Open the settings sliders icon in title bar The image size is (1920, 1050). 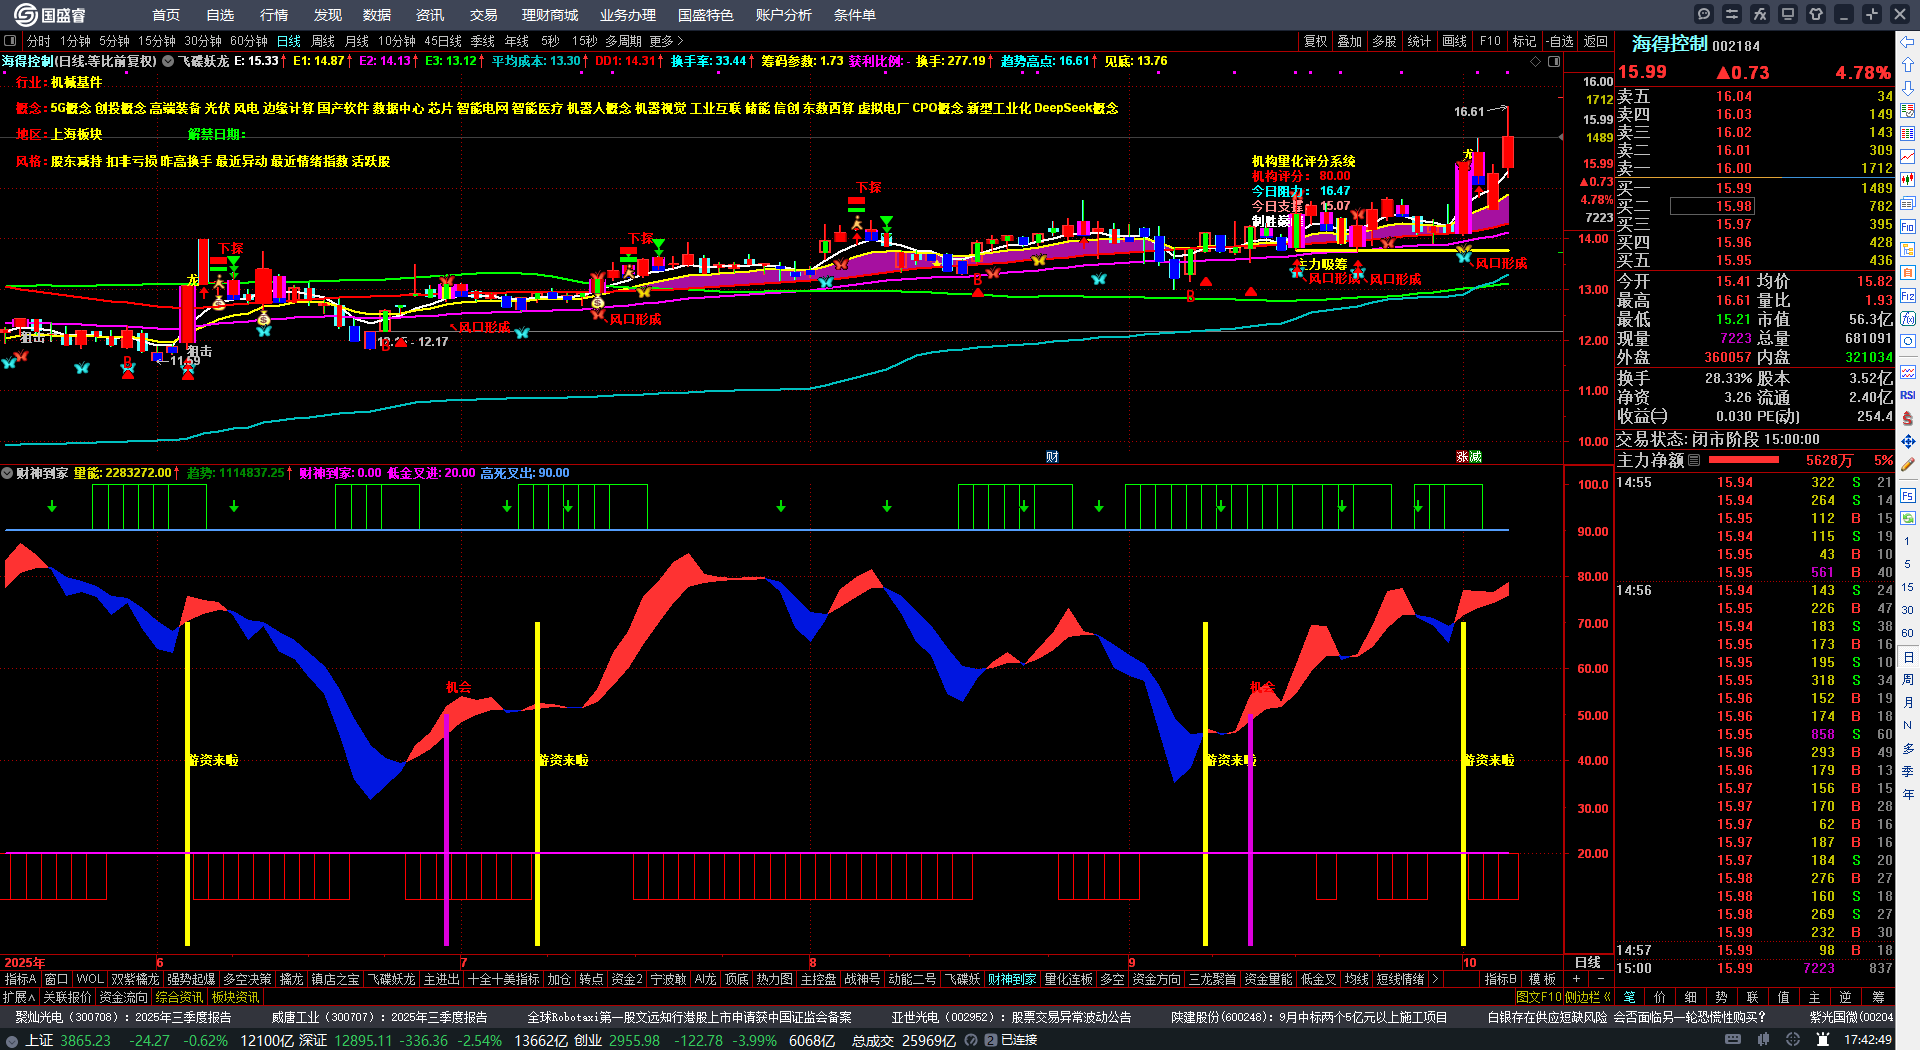pyautogui.click(x=1732, y=14)
